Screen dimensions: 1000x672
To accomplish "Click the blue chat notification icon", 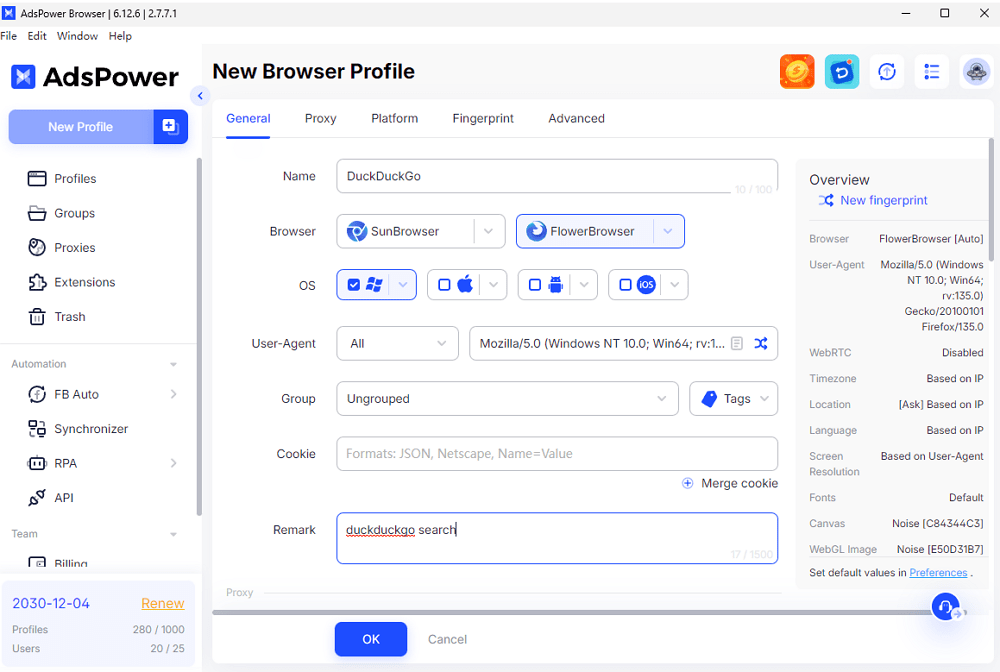I will coord(842,71).
